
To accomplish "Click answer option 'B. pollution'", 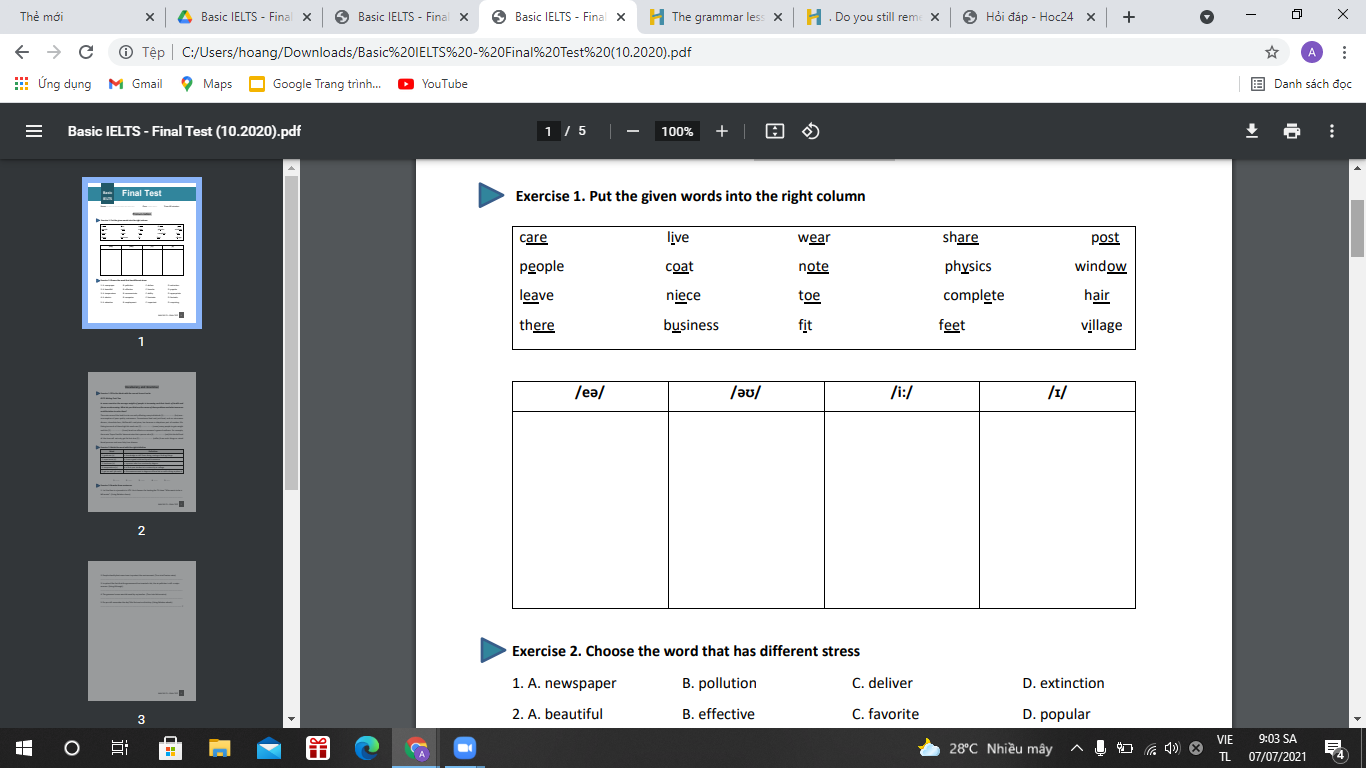I will pos(719,683).
